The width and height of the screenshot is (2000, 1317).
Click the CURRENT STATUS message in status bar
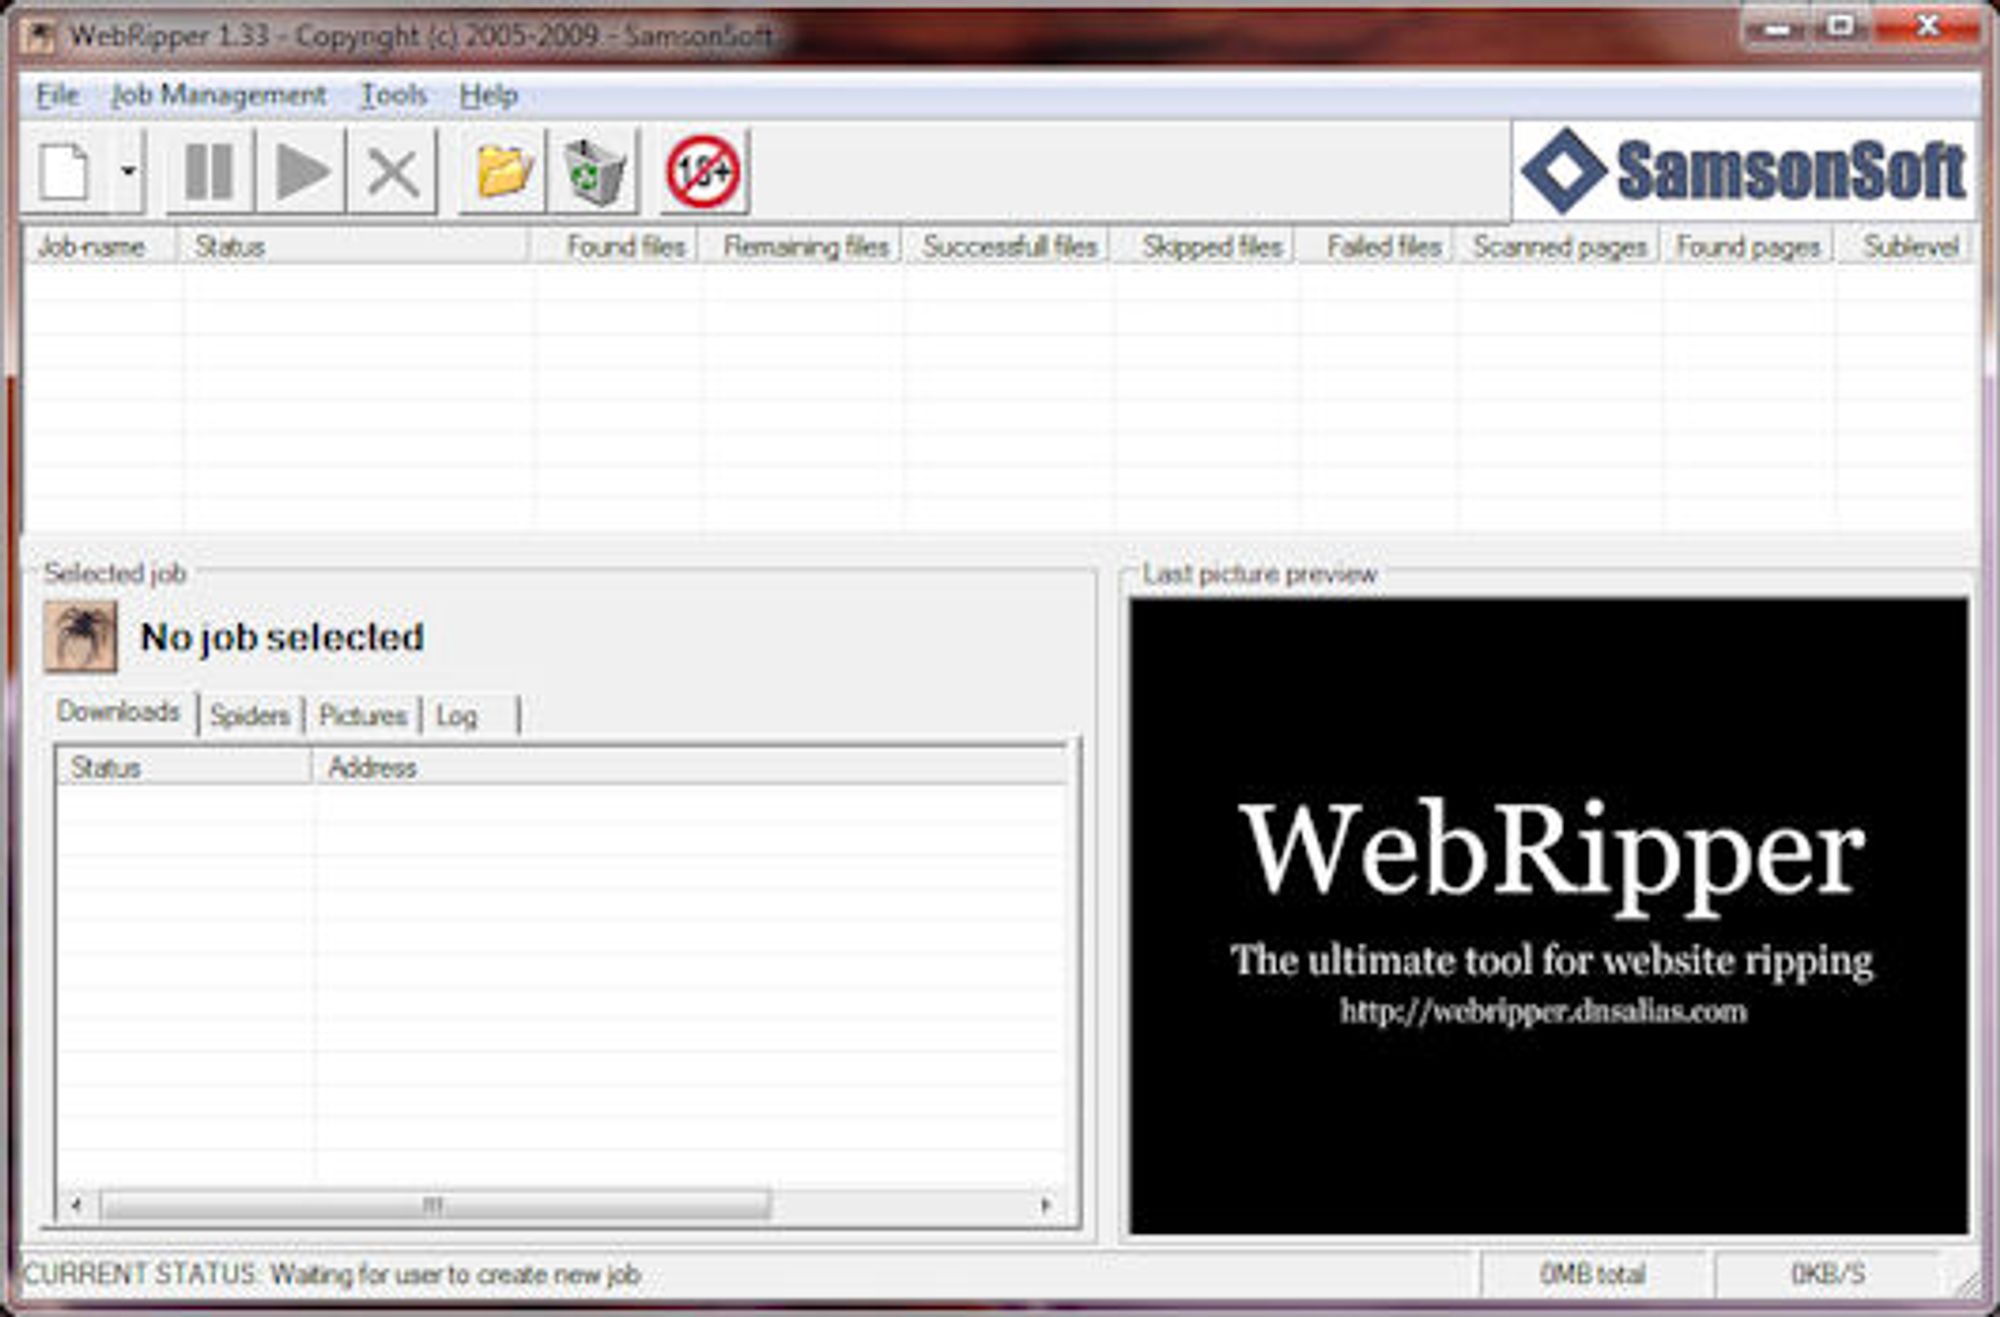coord(332,1274)
